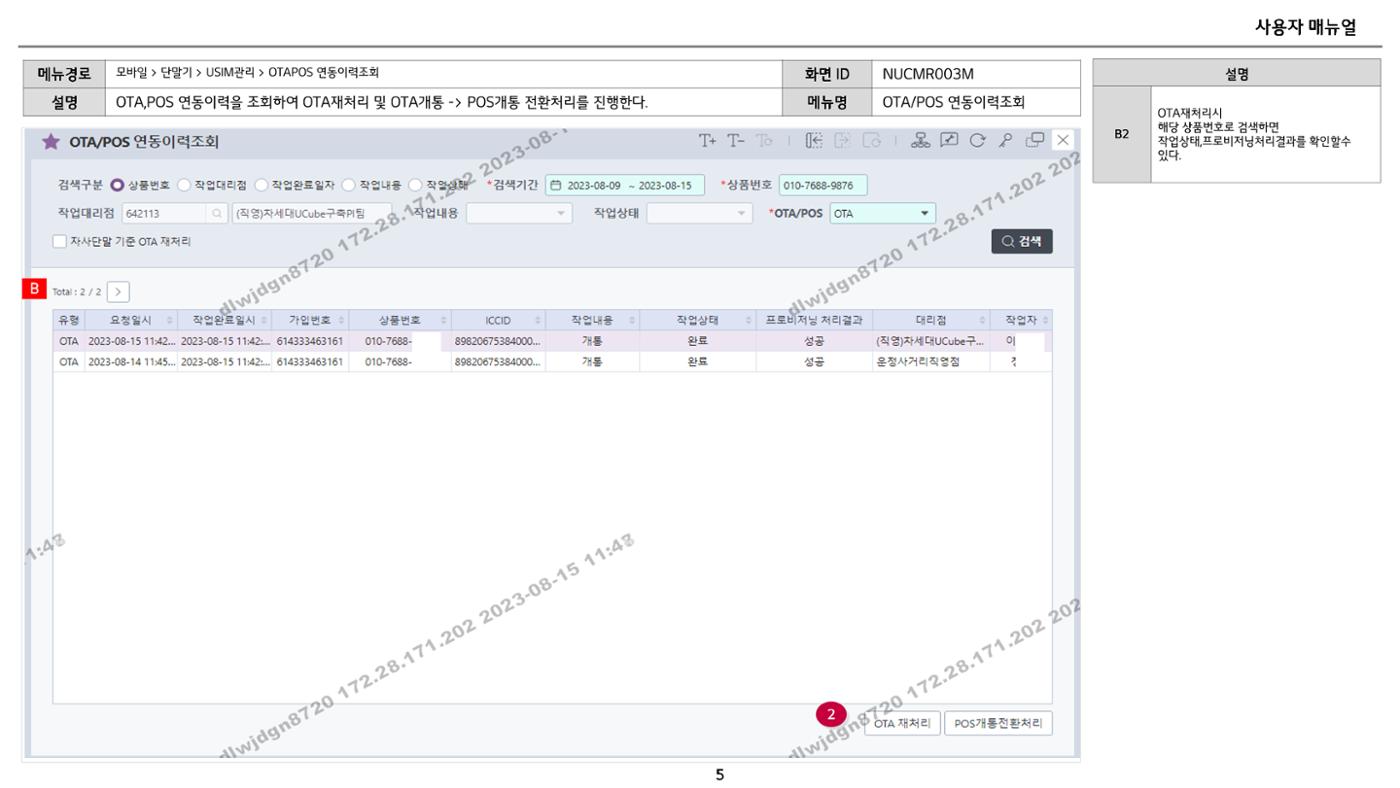Open the 작업상태 dropdown in the search panel

[x=700, y=213]
